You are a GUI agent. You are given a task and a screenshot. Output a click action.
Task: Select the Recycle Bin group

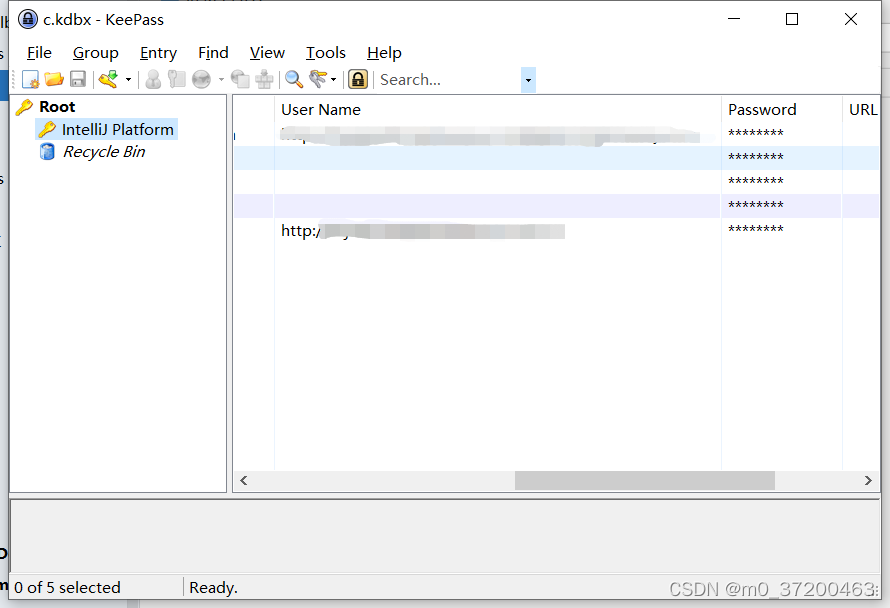pos(104,152)
